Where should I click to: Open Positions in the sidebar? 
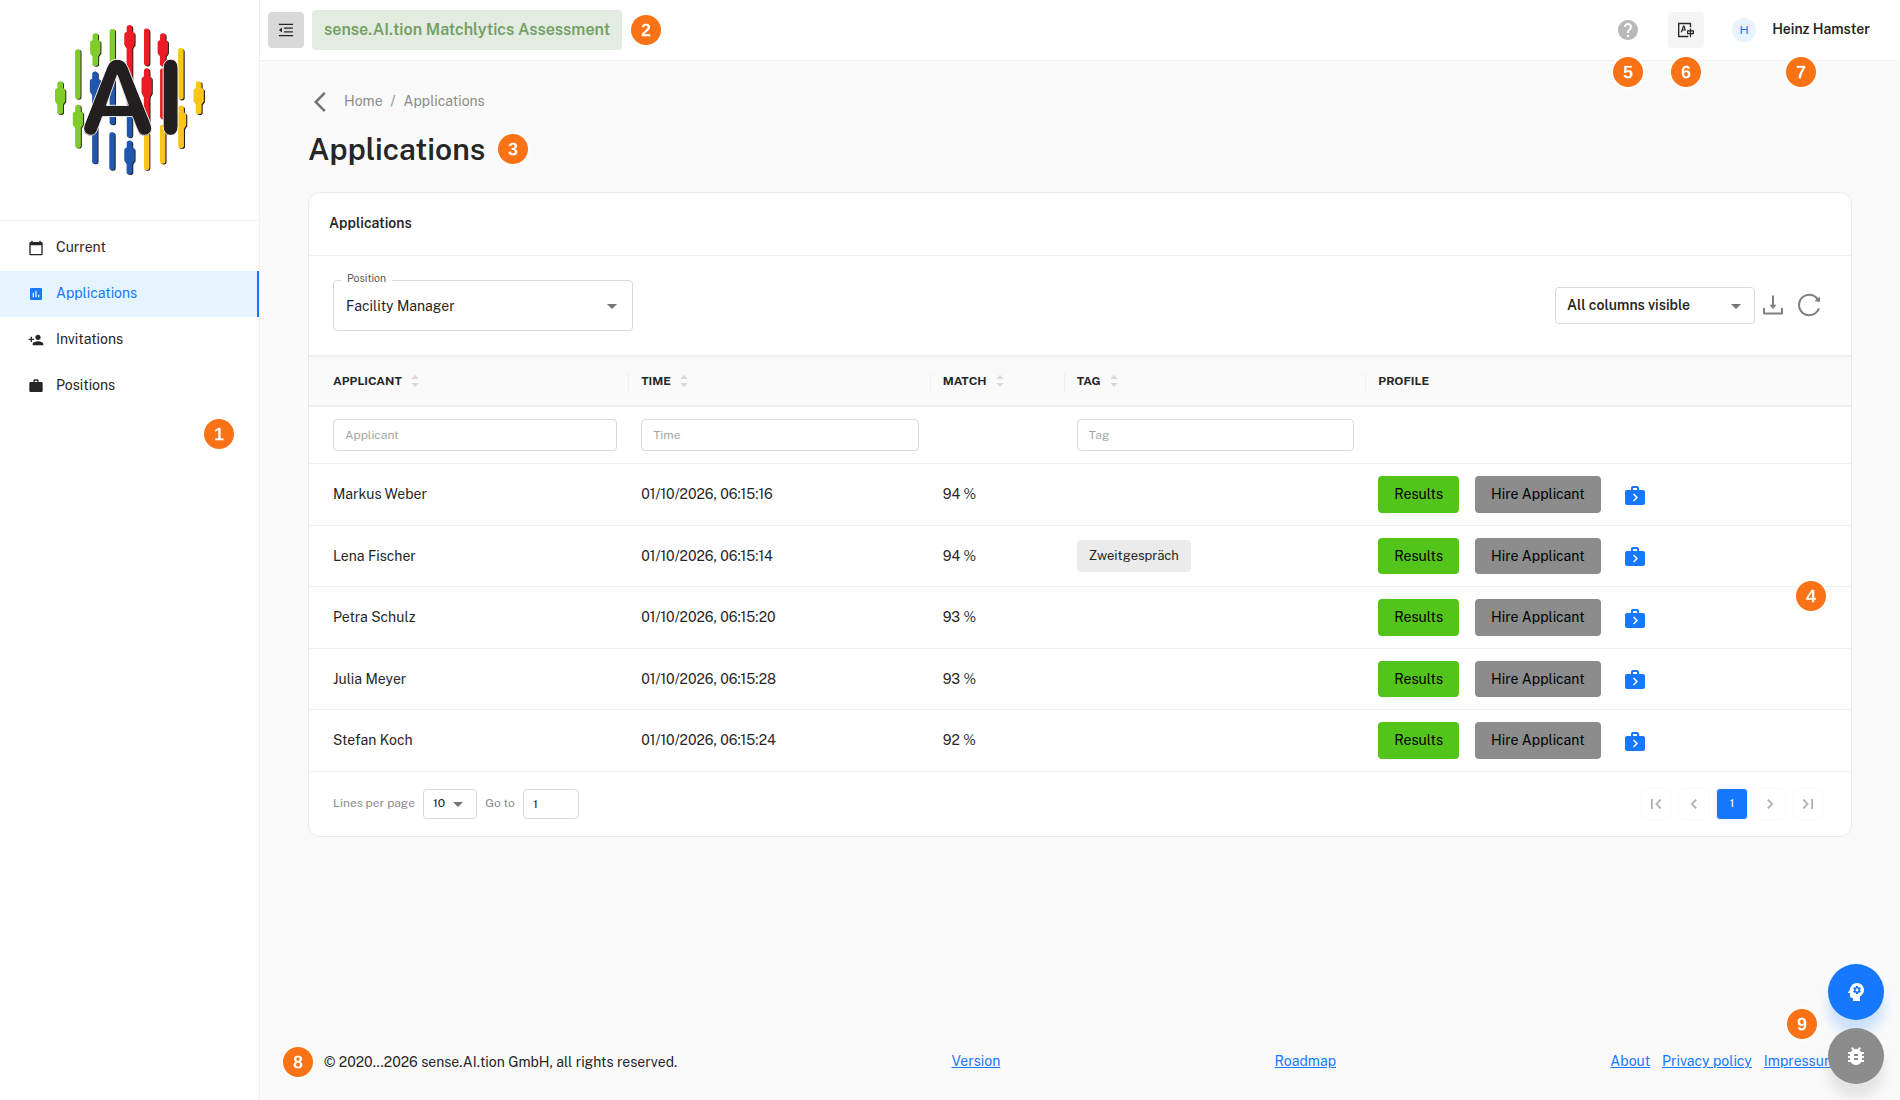[129, 385]
